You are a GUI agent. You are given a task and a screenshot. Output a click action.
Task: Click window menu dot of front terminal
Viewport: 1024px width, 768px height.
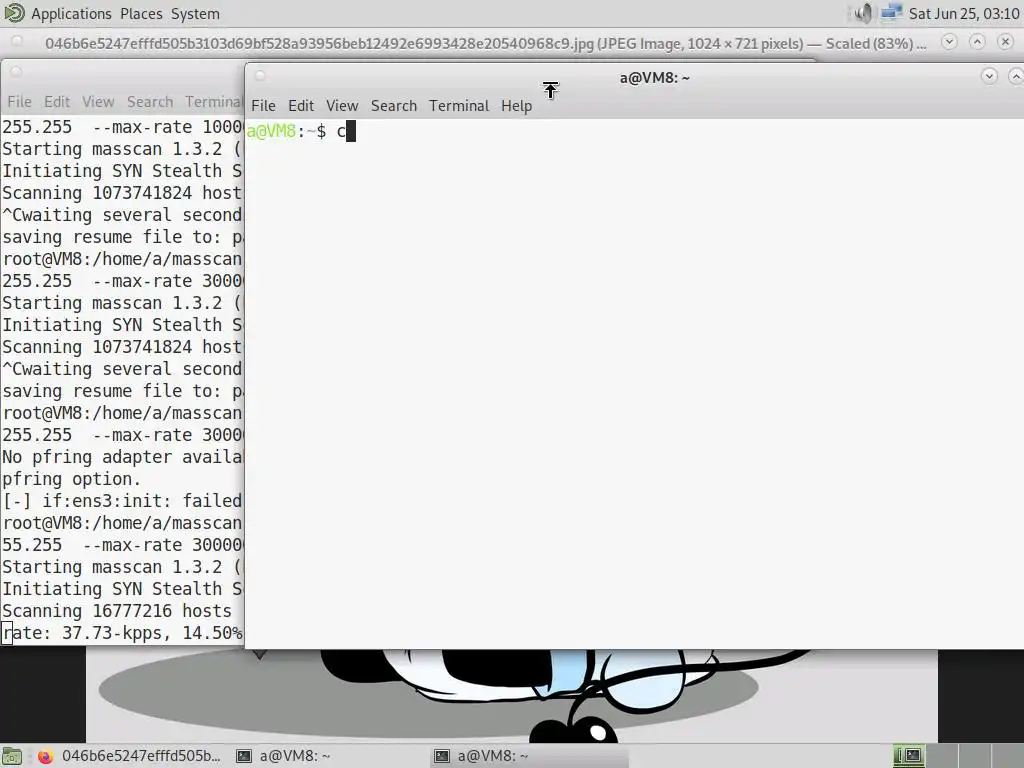tap(260, 76)
